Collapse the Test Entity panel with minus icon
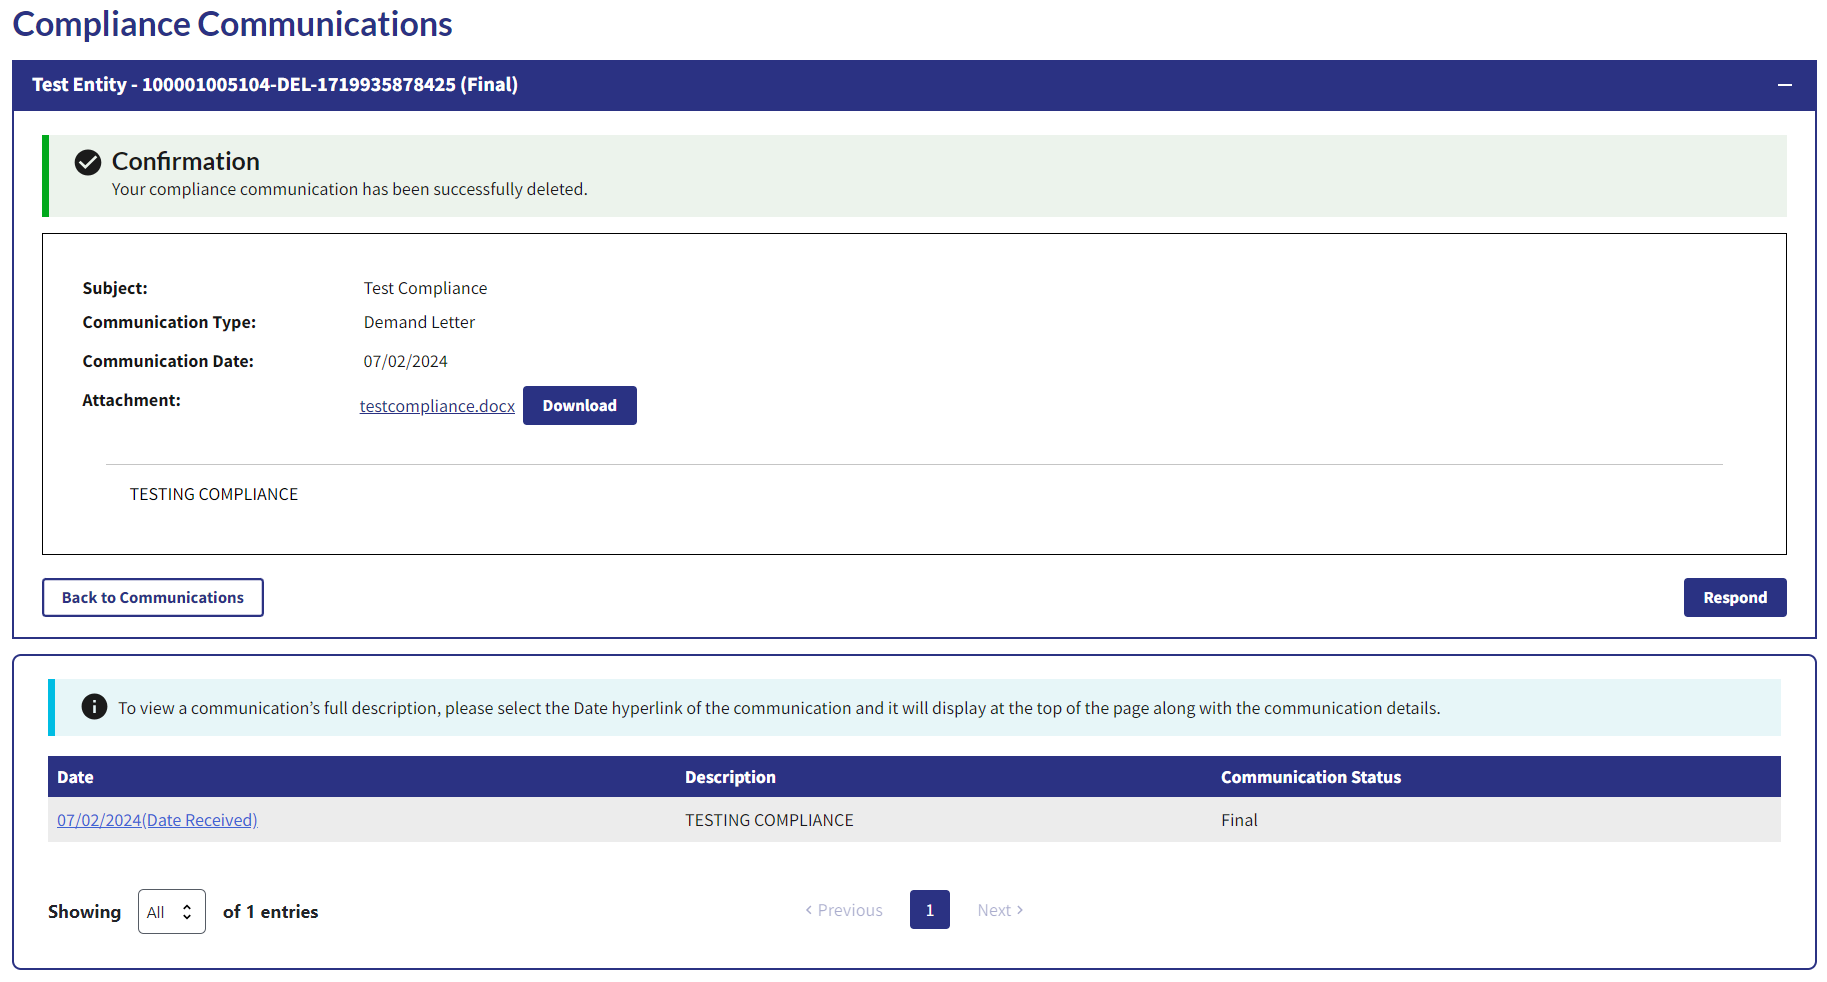 (1784, 85)
